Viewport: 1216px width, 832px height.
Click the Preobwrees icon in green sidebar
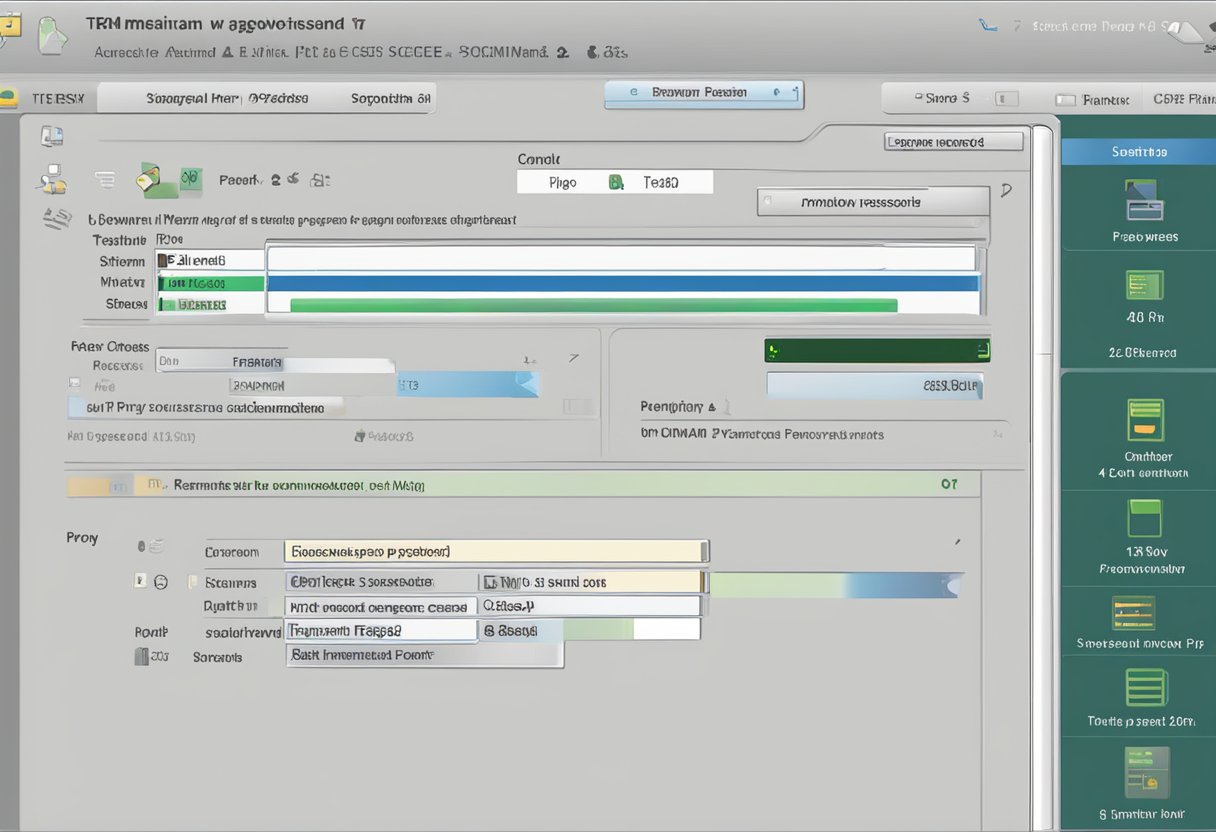(x=1144, y=200)
